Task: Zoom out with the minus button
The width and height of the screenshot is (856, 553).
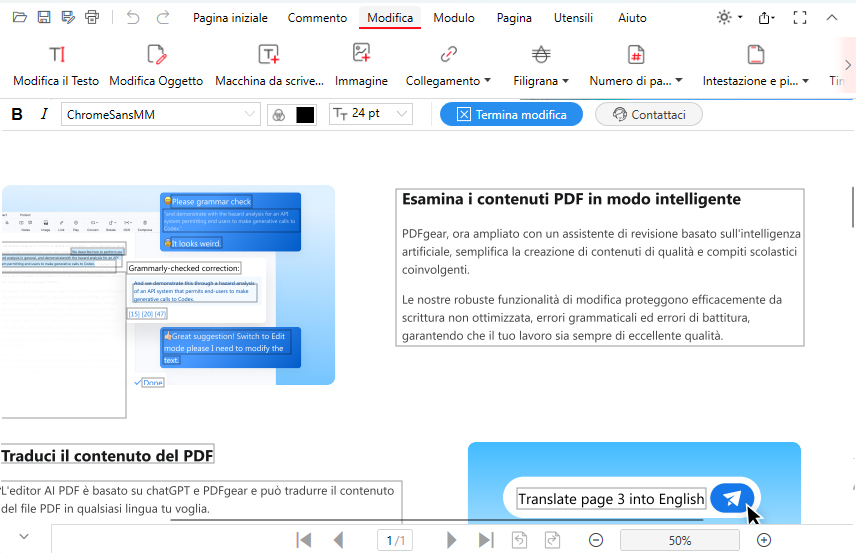Action: (596, 540)
